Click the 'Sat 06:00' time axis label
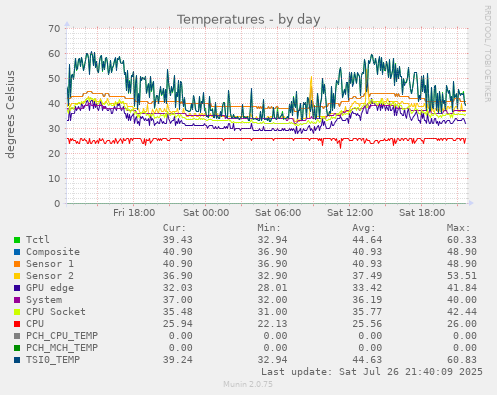This screenshot has width=497, height=395. pos(278,213)
